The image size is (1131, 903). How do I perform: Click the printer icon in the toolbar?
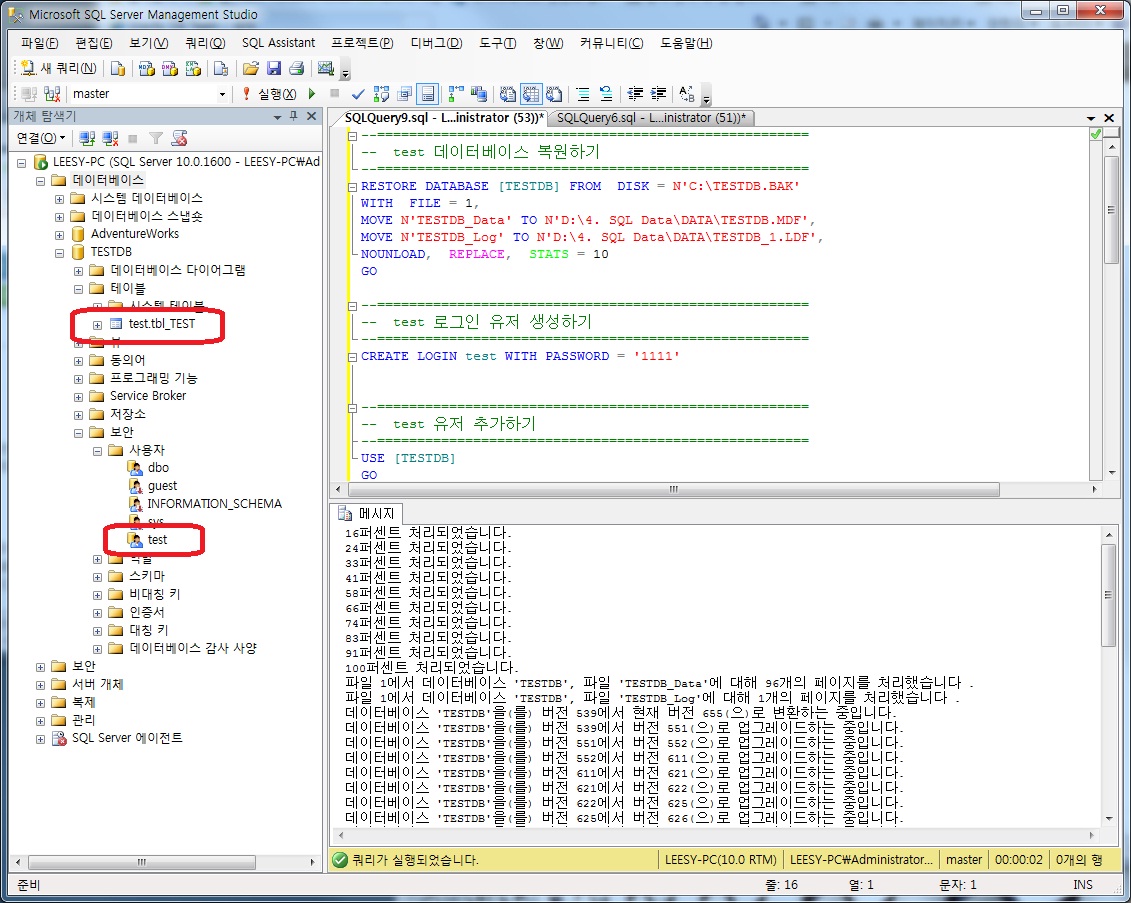296,69
